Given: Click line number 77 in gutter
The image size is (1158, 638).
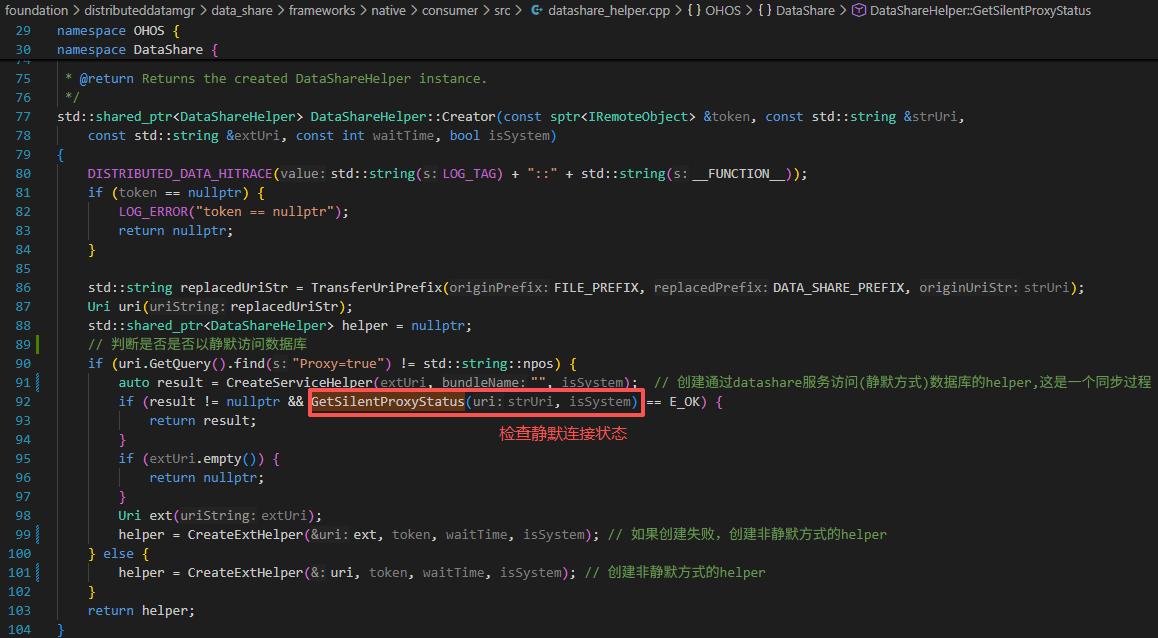Looking at the screenshot, I should 23,117.
